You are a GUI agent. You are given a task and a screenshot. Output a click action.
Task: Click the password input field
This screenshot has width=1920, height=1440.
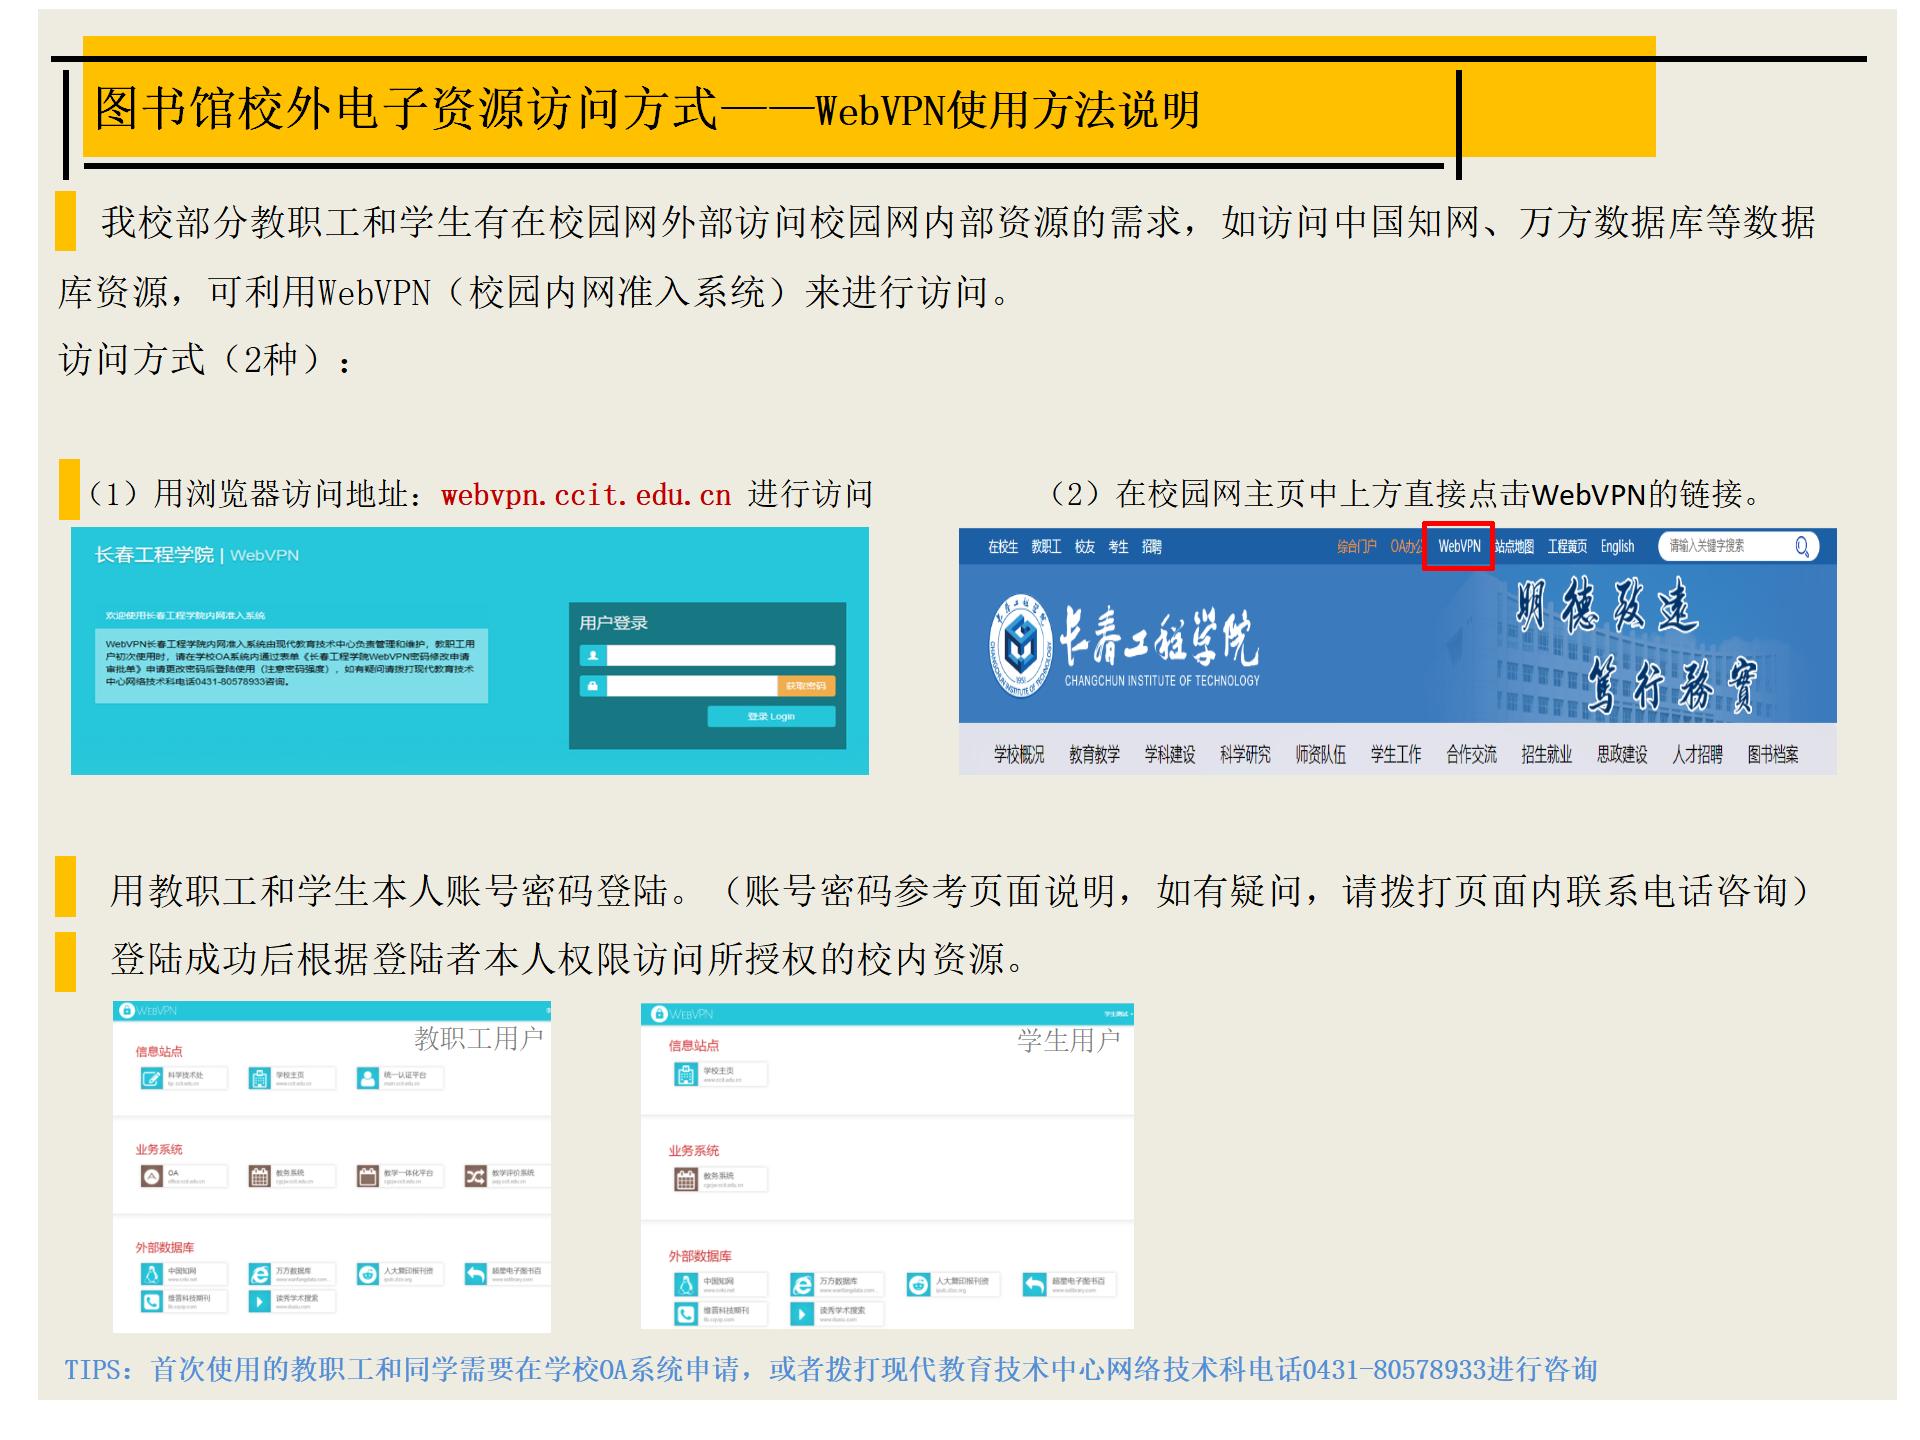coord(691,686)
